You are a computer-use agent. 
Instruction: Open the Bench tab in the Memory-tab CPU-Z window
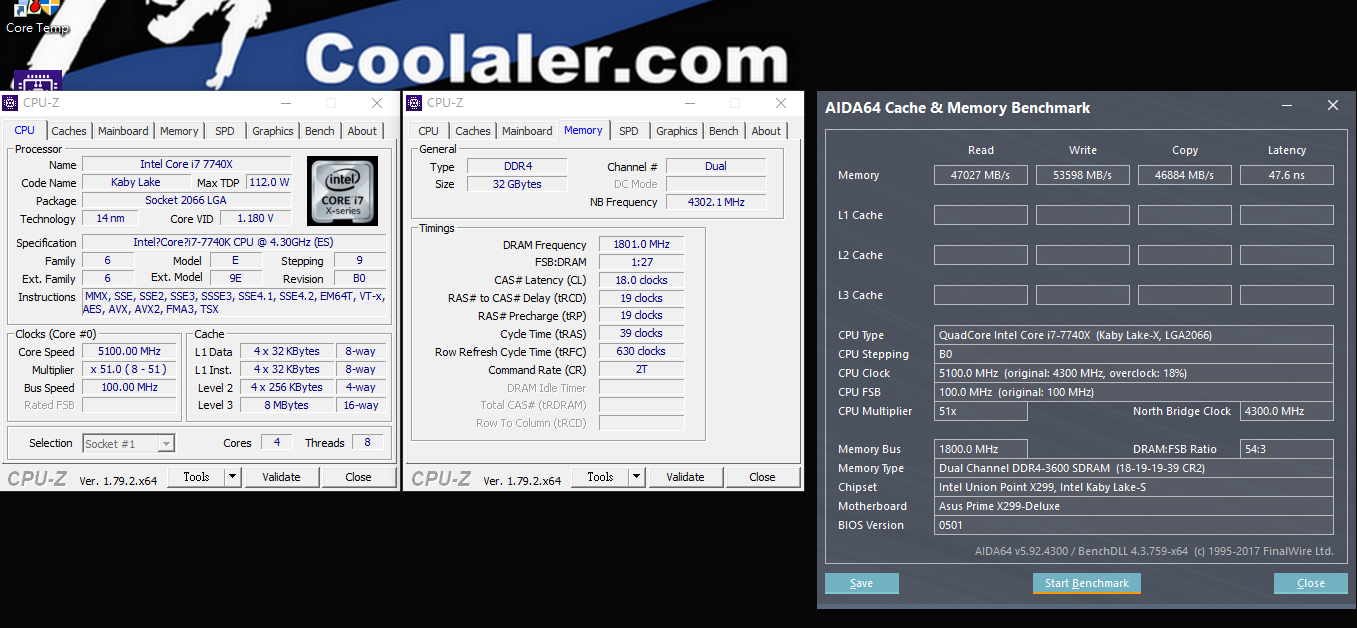point(724,131)
